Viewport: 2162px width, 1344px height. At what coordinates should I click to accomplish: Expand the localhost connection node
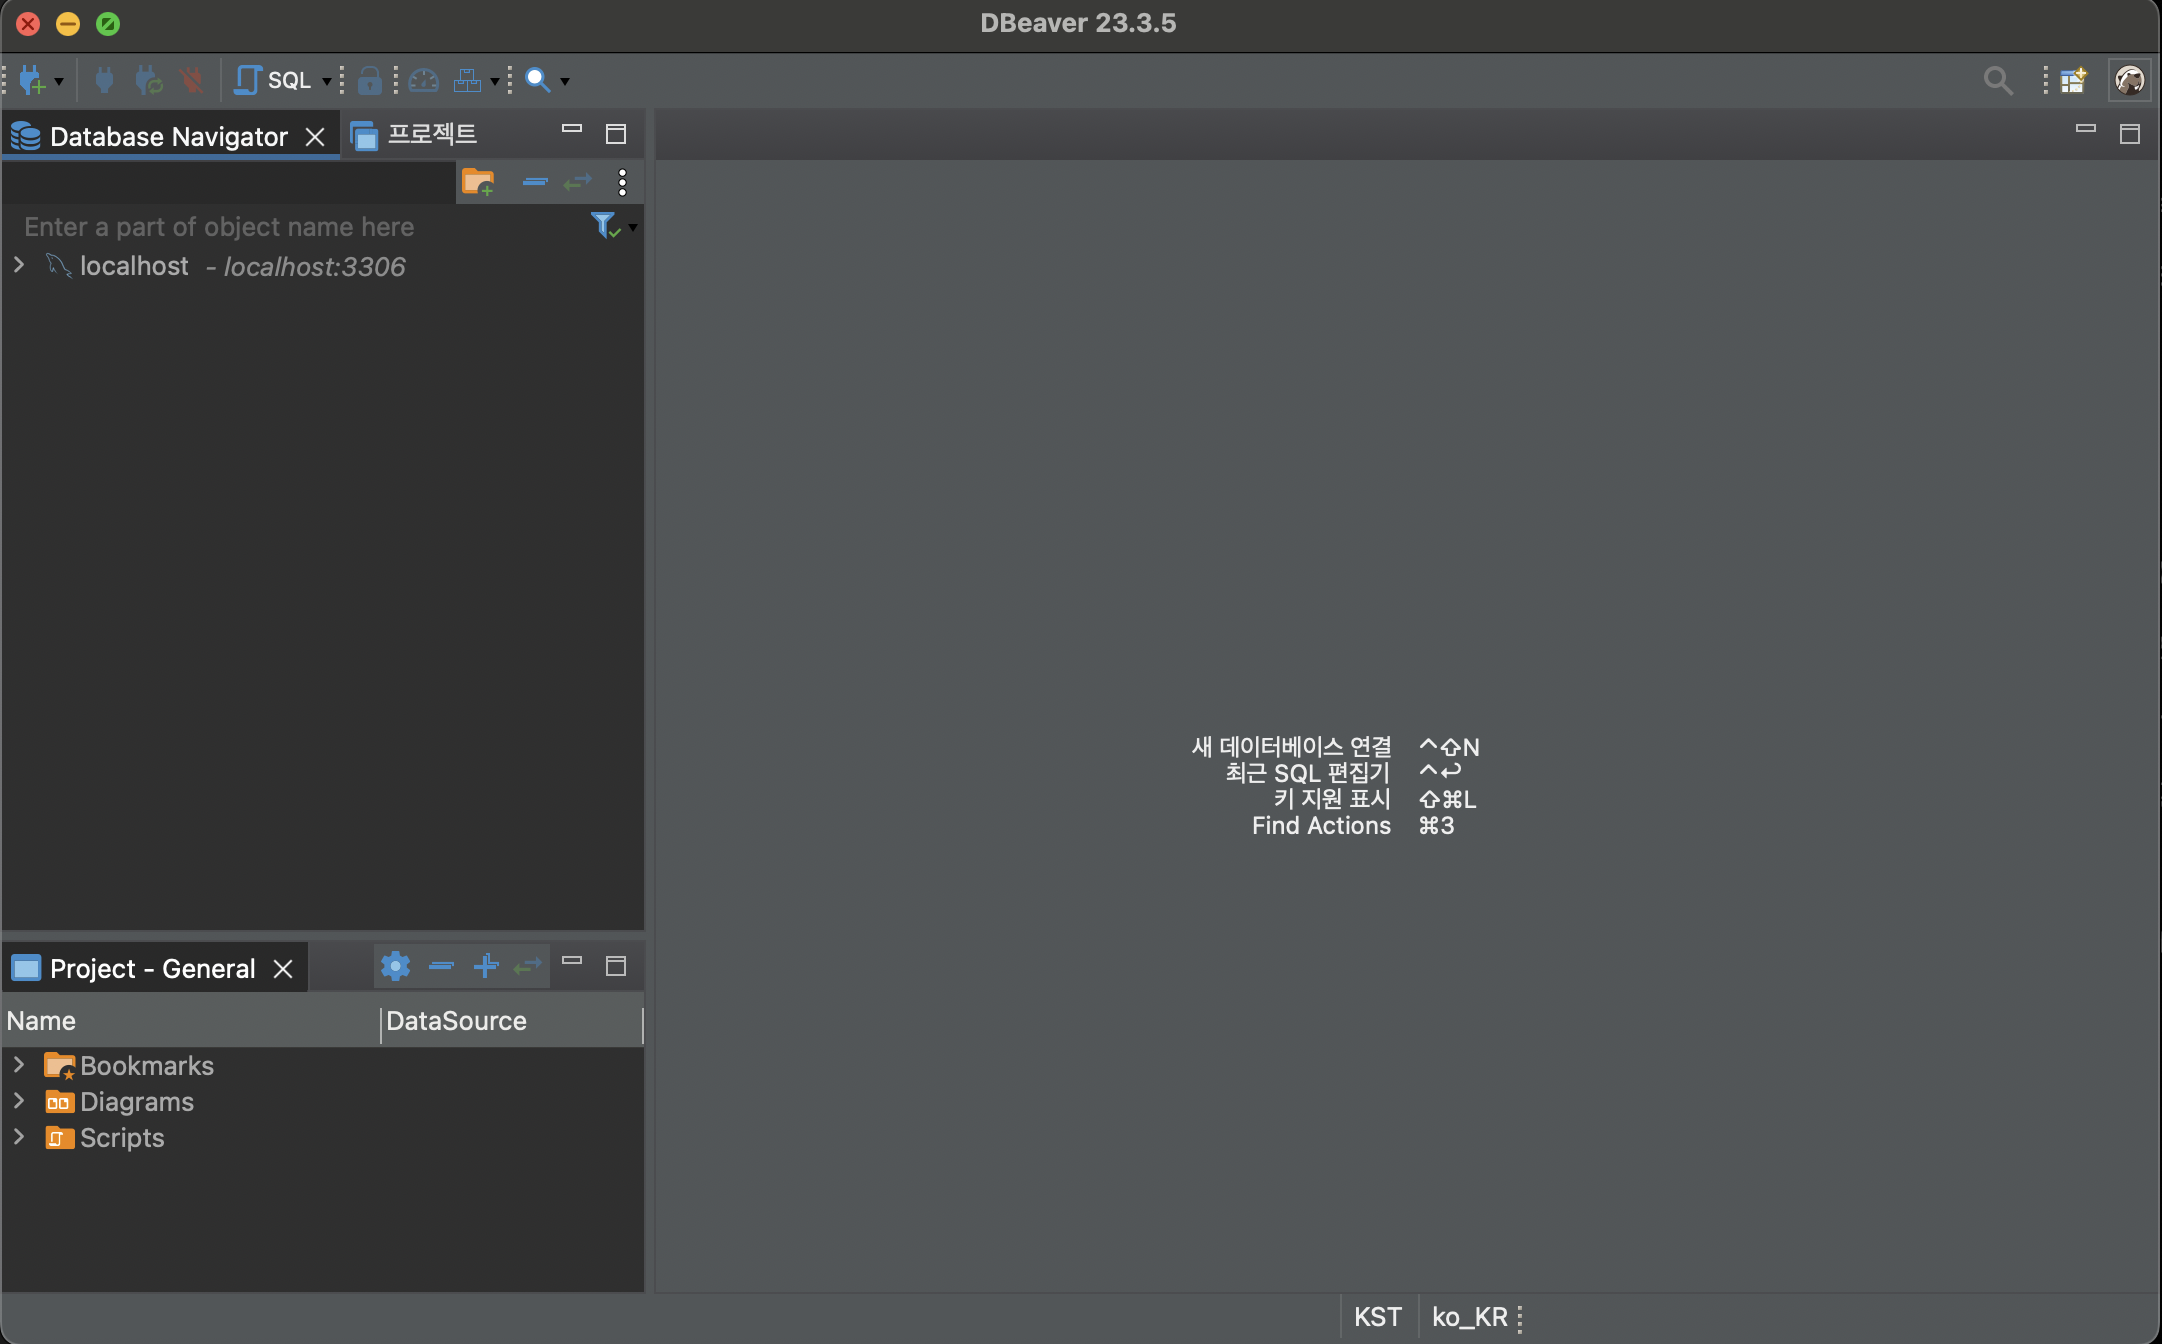pyautogui.click(x=19, y=266)
